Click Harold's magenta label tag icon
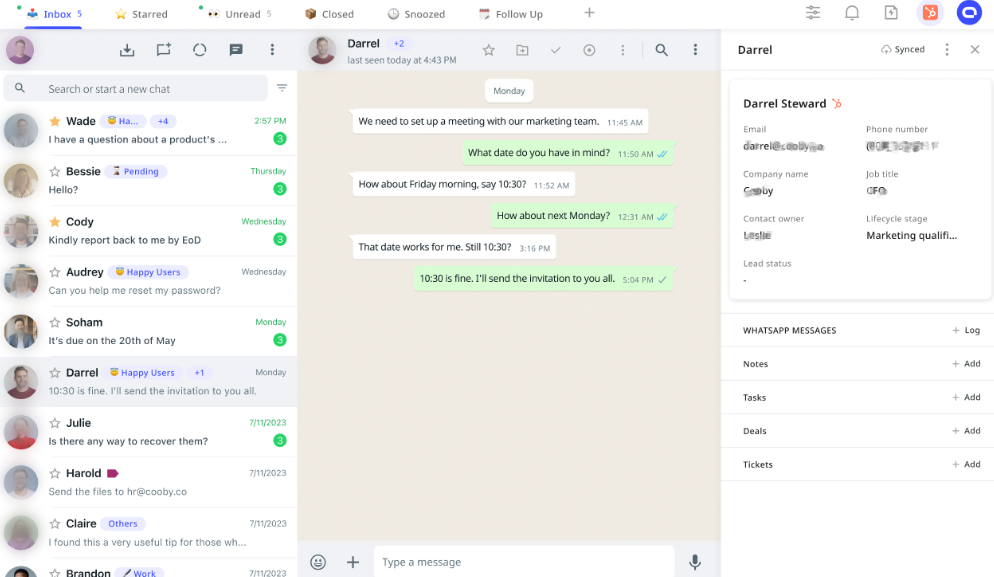This screenshot has height=577, width=994. pos(113,474)
